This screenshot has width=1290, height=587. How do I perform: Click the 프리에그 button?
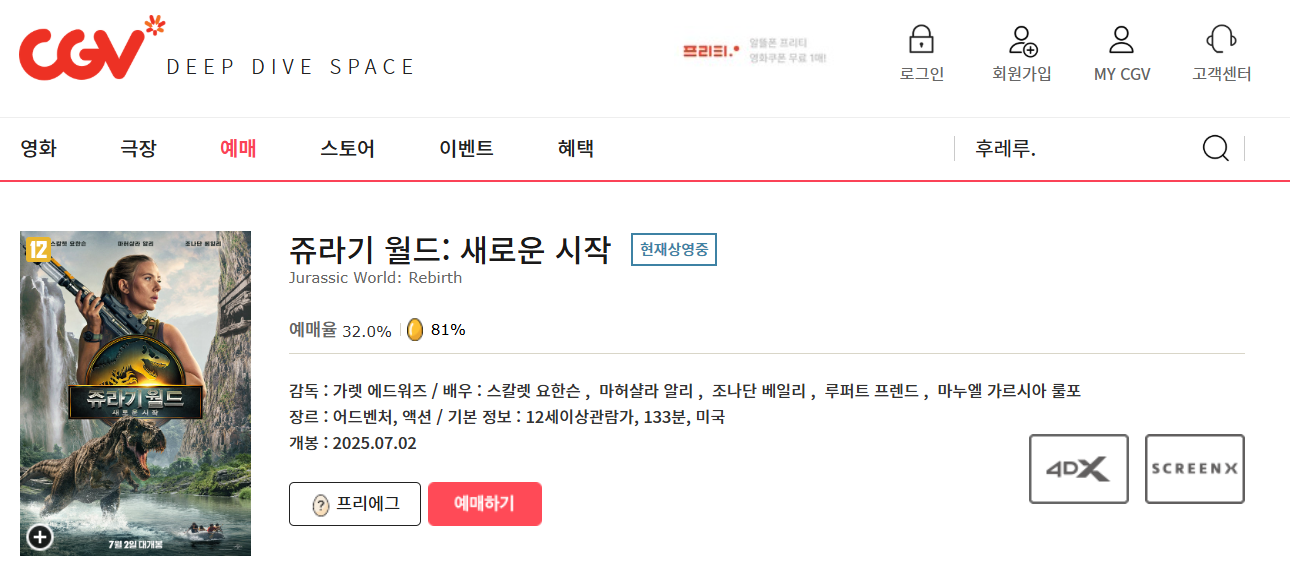tap(354, 504)
